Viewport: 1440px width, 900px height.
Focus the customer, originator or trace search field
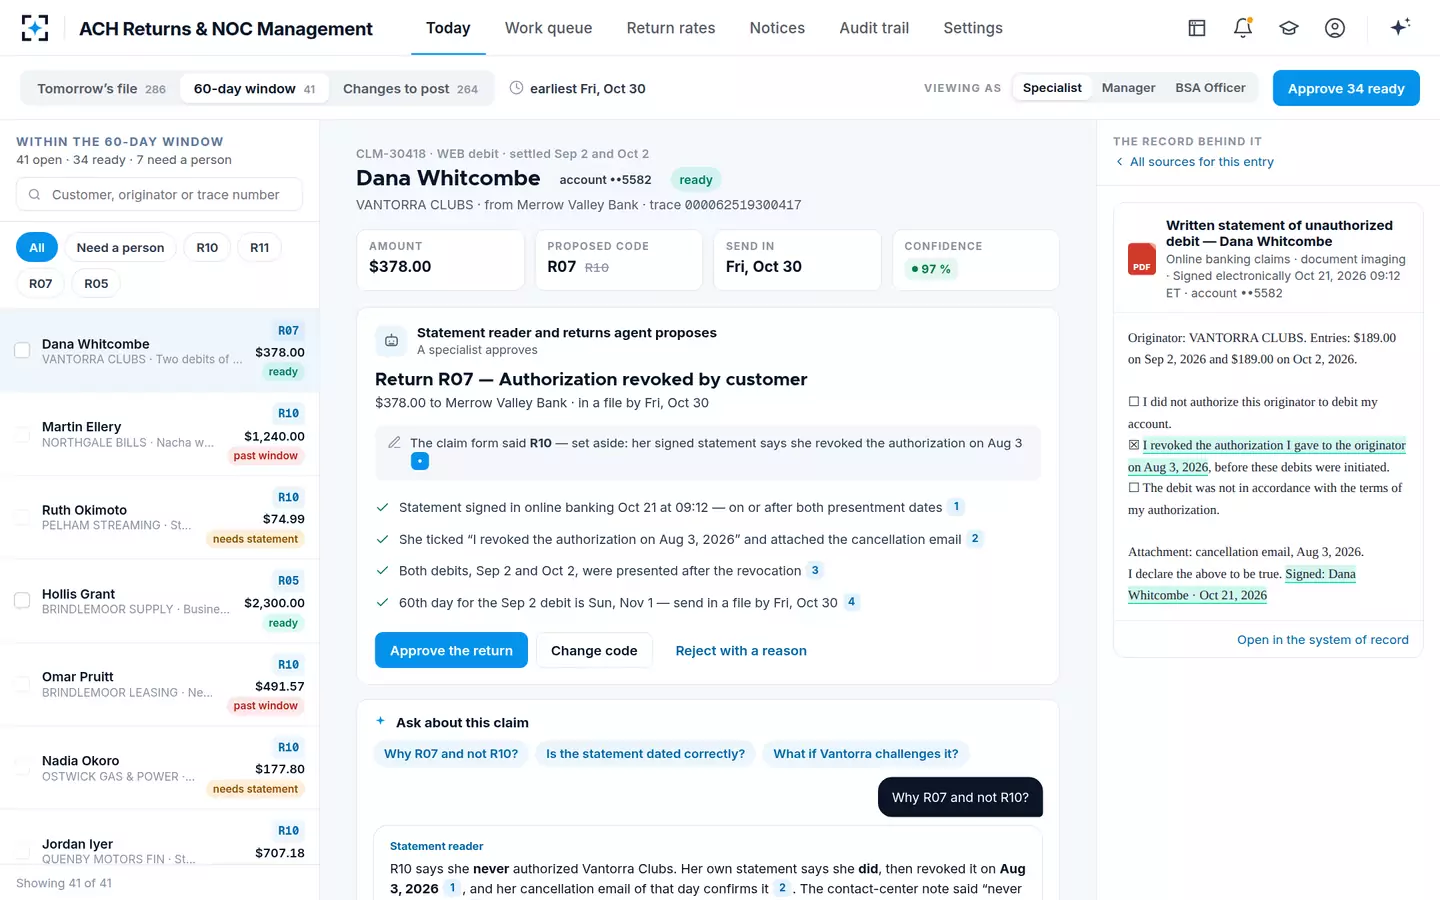click(x=159, y=194)
